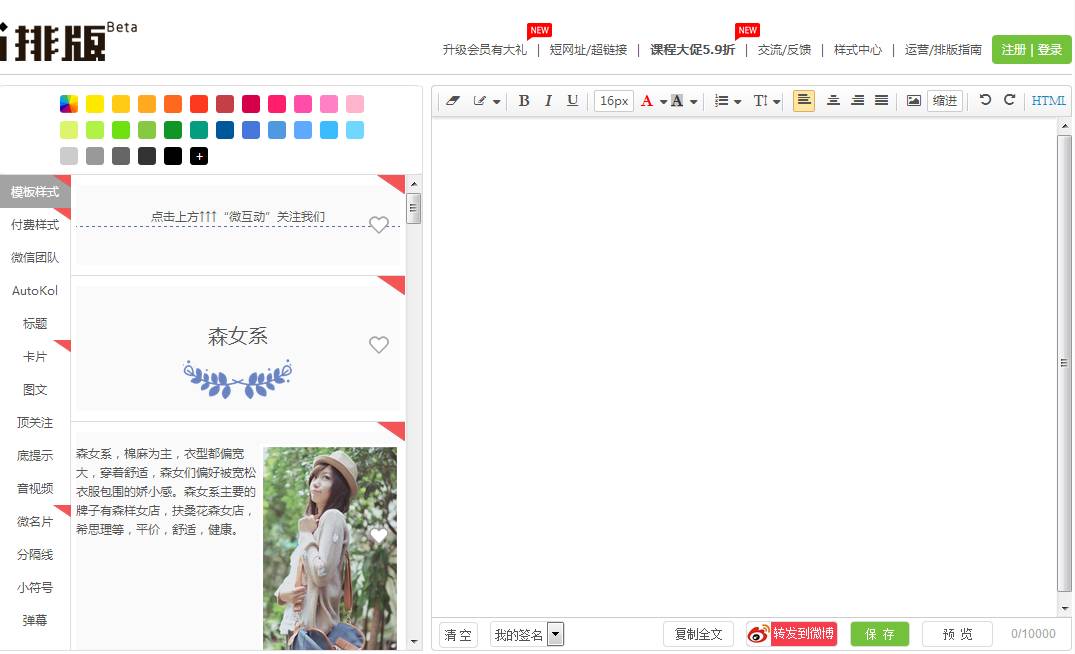Pick the black color swatch
The image size is (1075, 654).
(172, 156)
